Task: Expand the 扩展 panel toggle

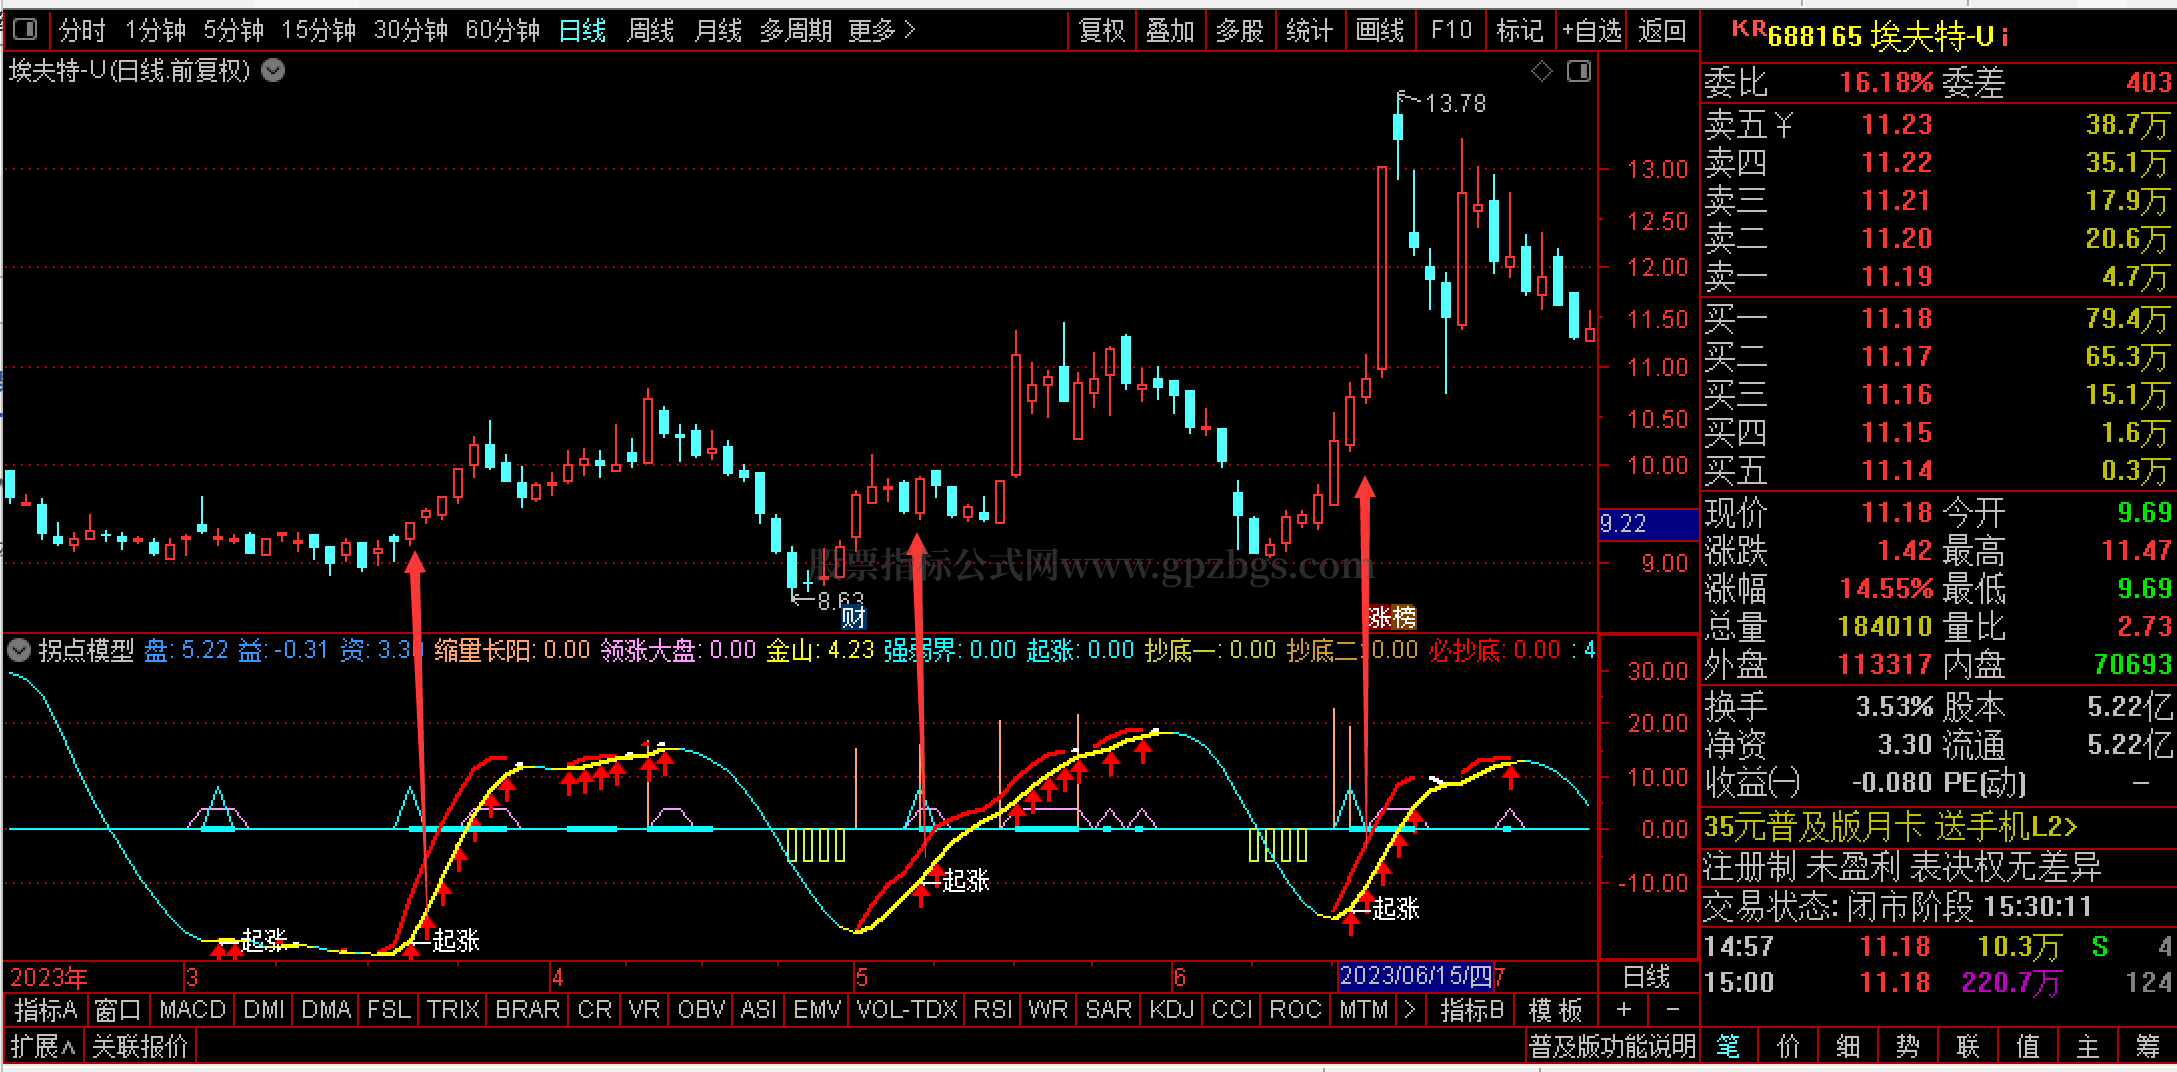Action: coord(43,1047)
